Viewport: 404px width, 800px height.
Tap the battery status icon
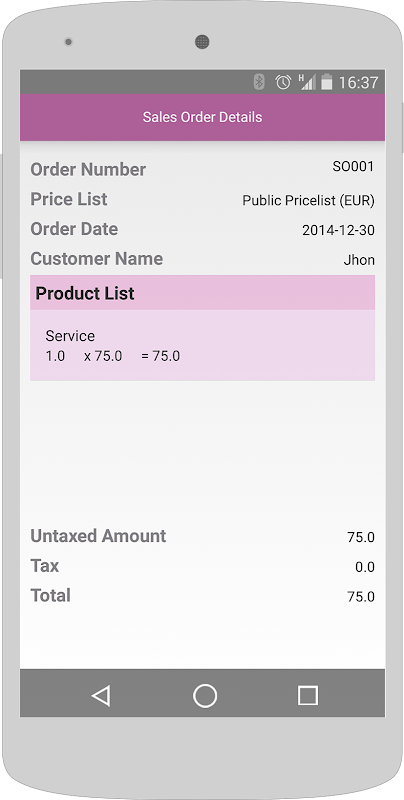click(x=326, y=82)
